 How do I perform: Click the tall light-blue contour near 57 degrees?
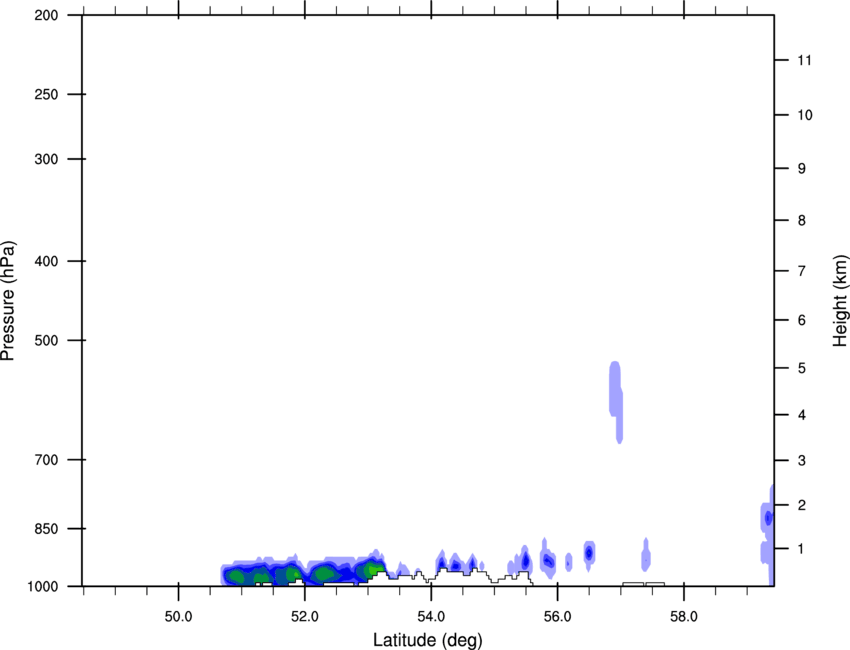[616, 401]
